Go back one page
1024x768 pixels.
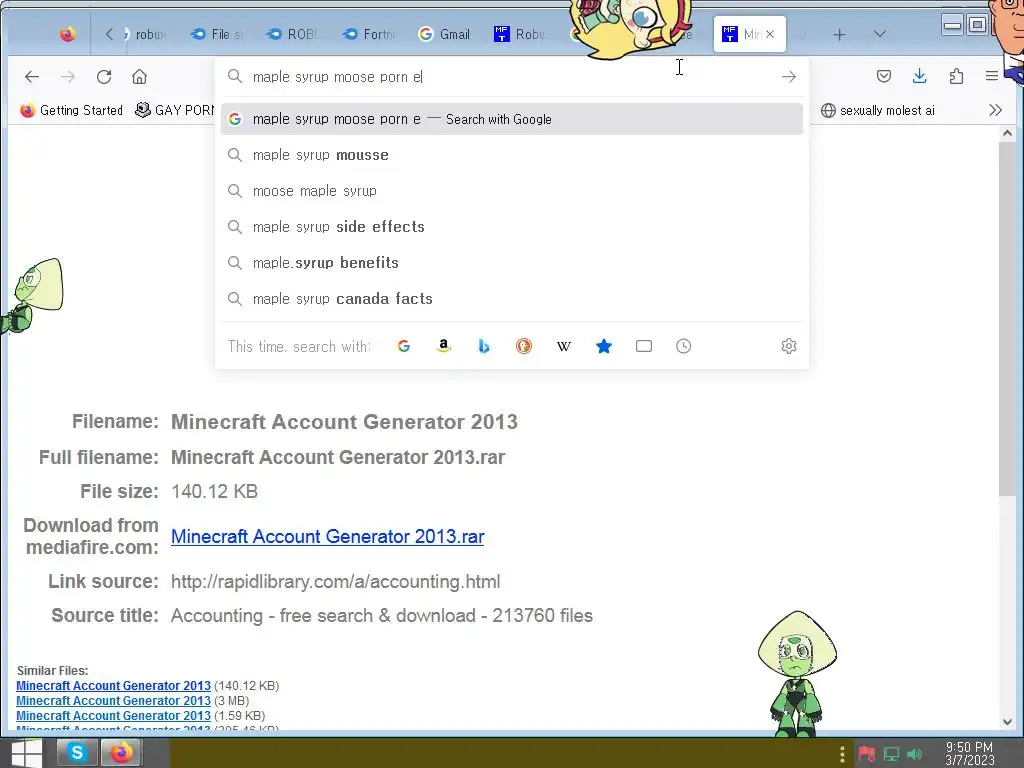tap(32, 77)
